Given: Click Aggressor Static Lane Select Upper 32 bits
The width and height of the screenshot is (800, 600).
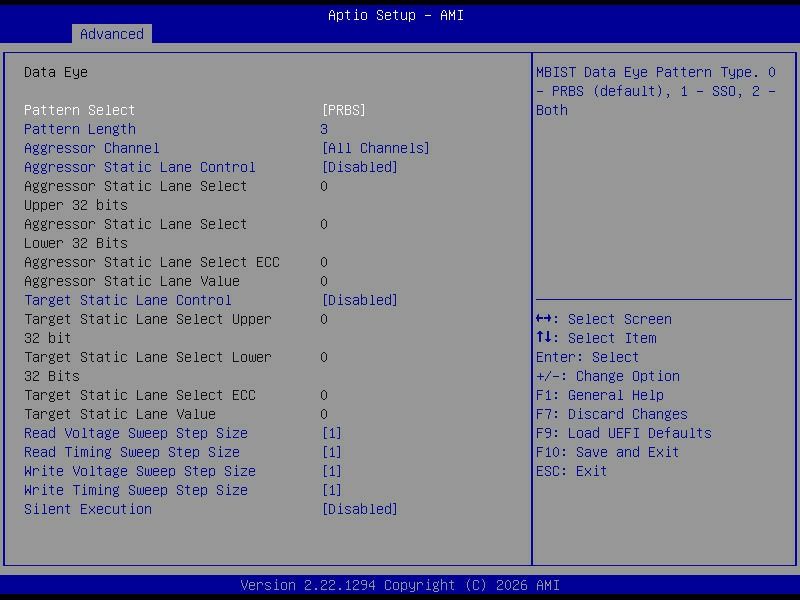Looking at the screenshot, I should (136, 195).
